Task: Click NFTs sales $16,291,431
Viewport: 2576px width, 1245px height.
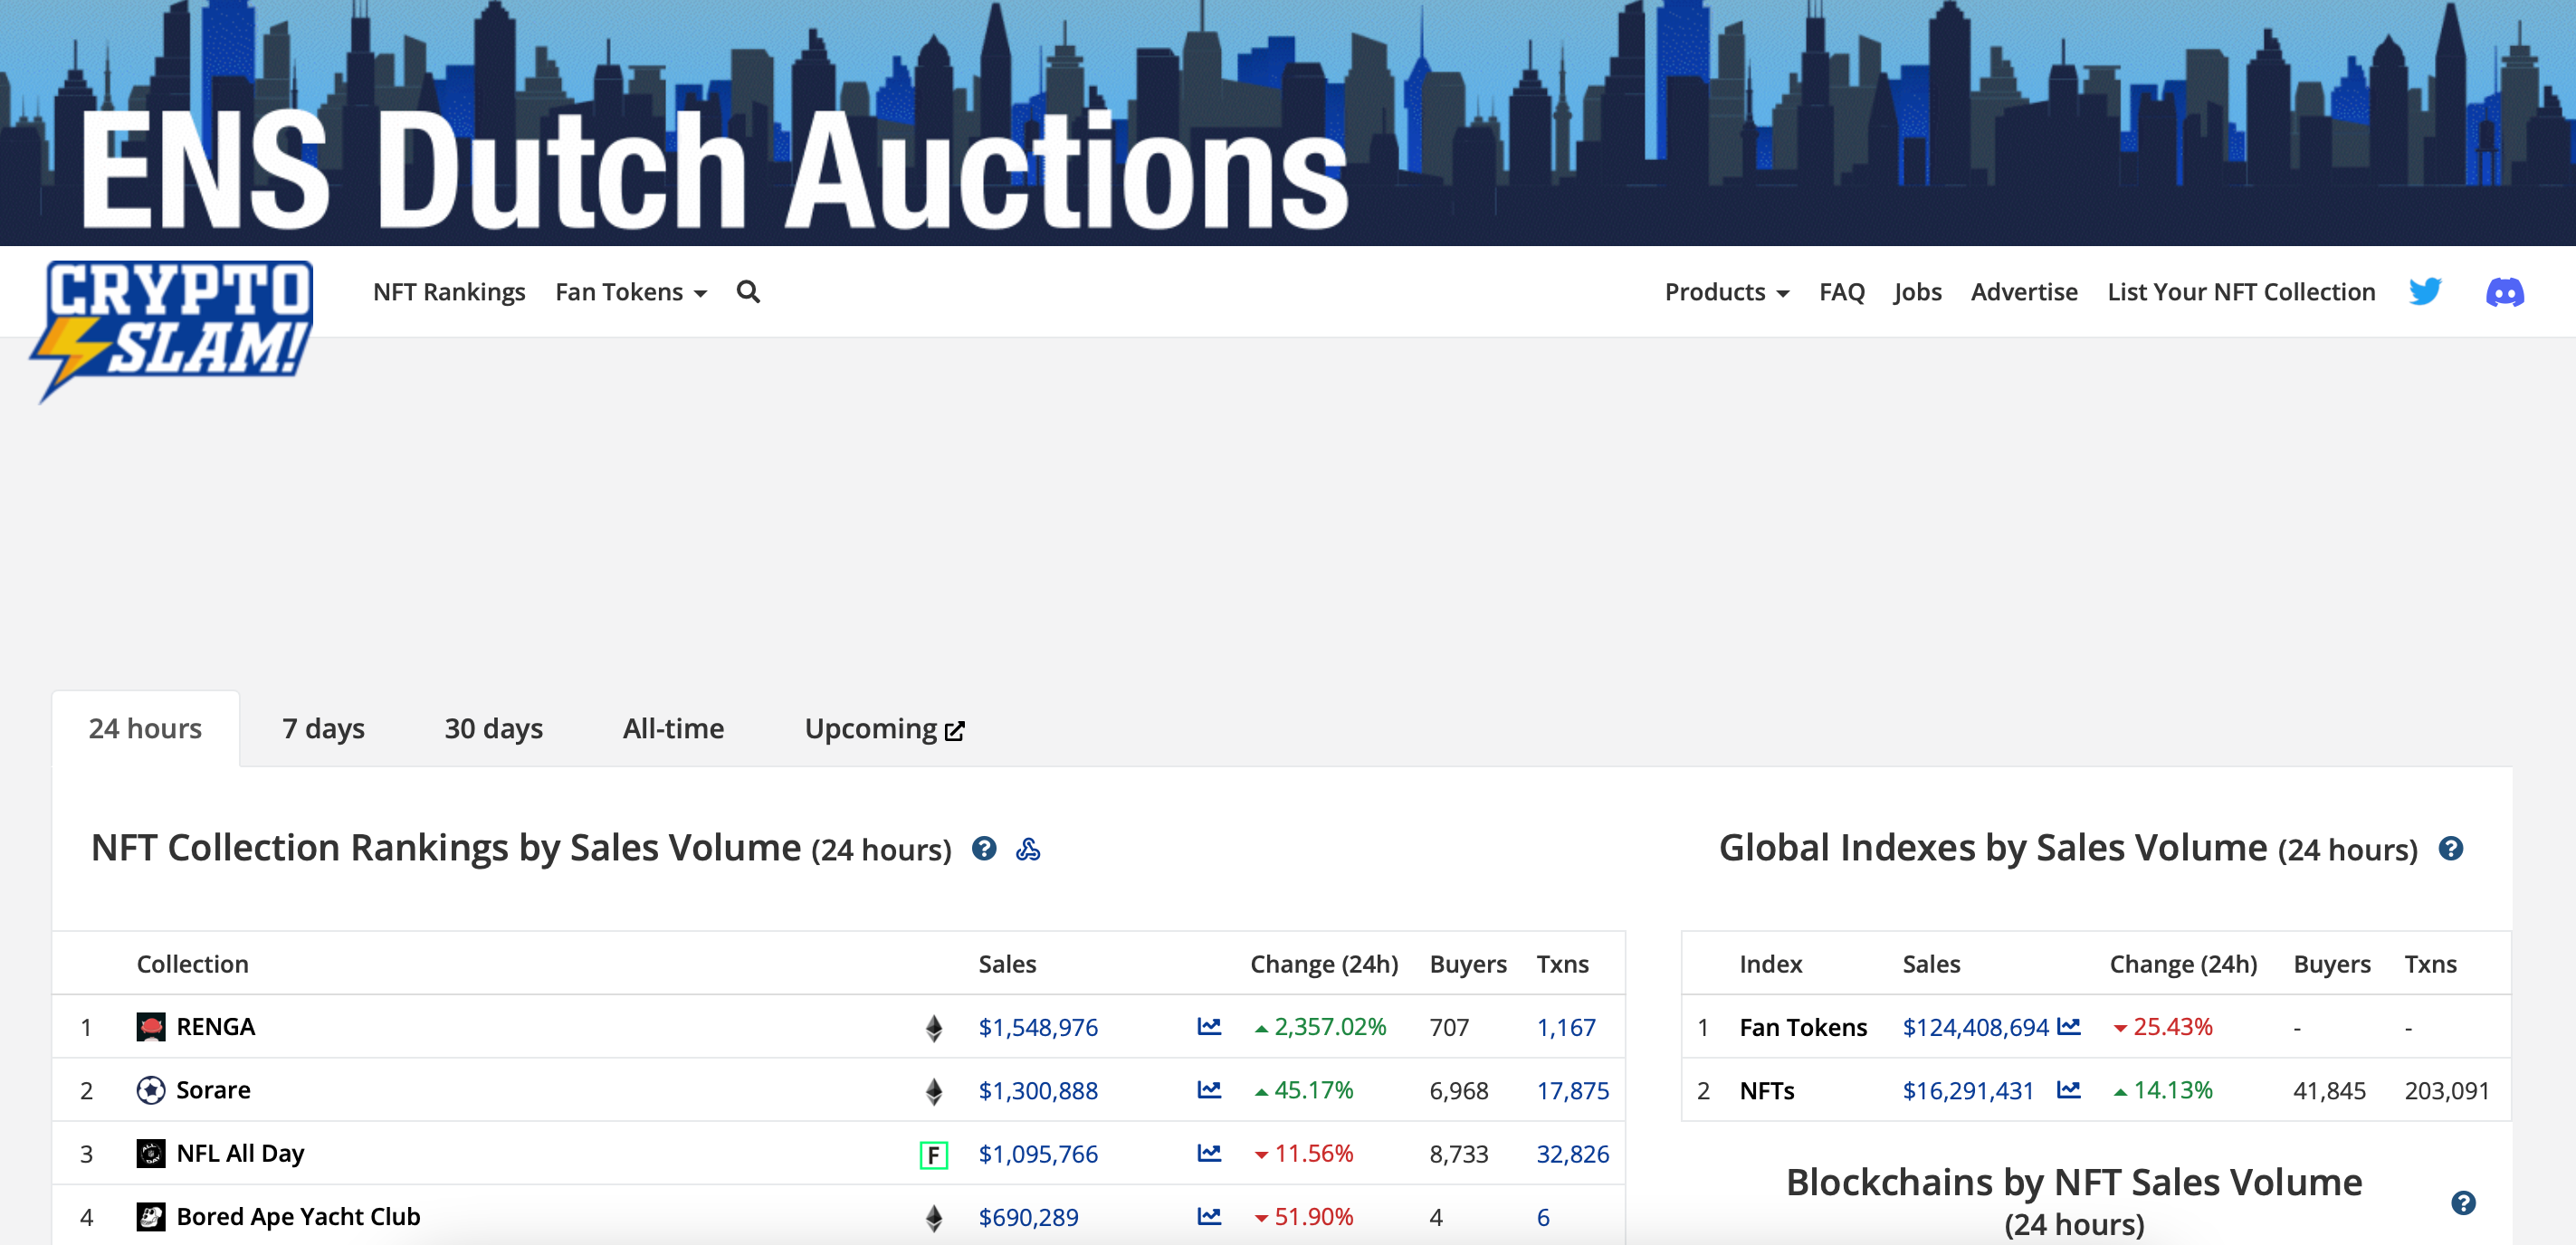Action: (x=1968, y=1090)
